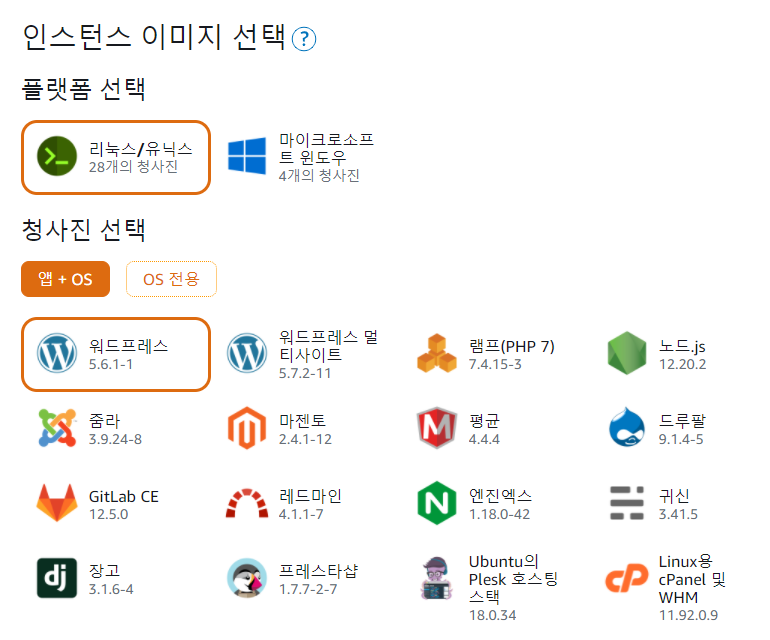Click the 워드프레스 멀티사이트 blueprint name
Image resolution: width=770 pixels, height=640 pixels.
[x=328, y=345]
